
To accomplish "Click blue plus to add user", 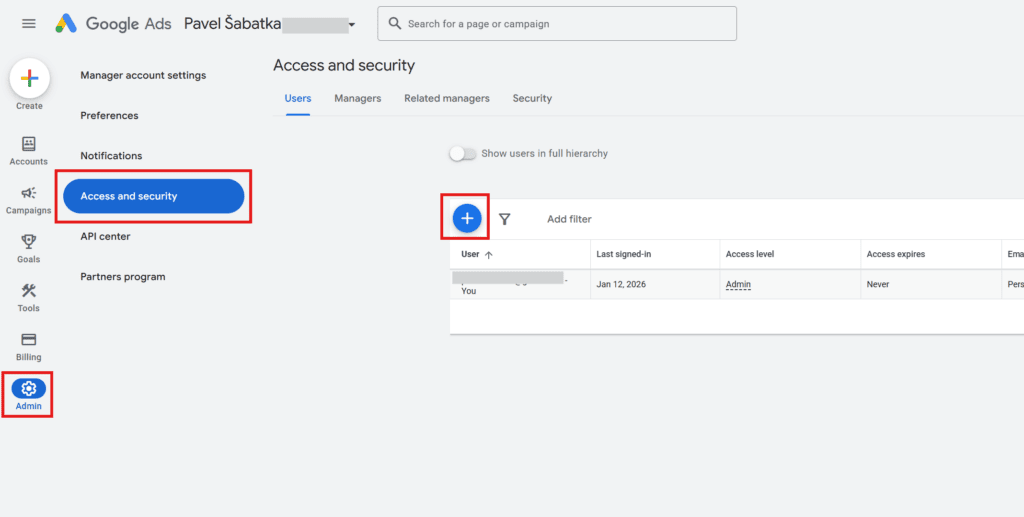I will pos(467,218).
